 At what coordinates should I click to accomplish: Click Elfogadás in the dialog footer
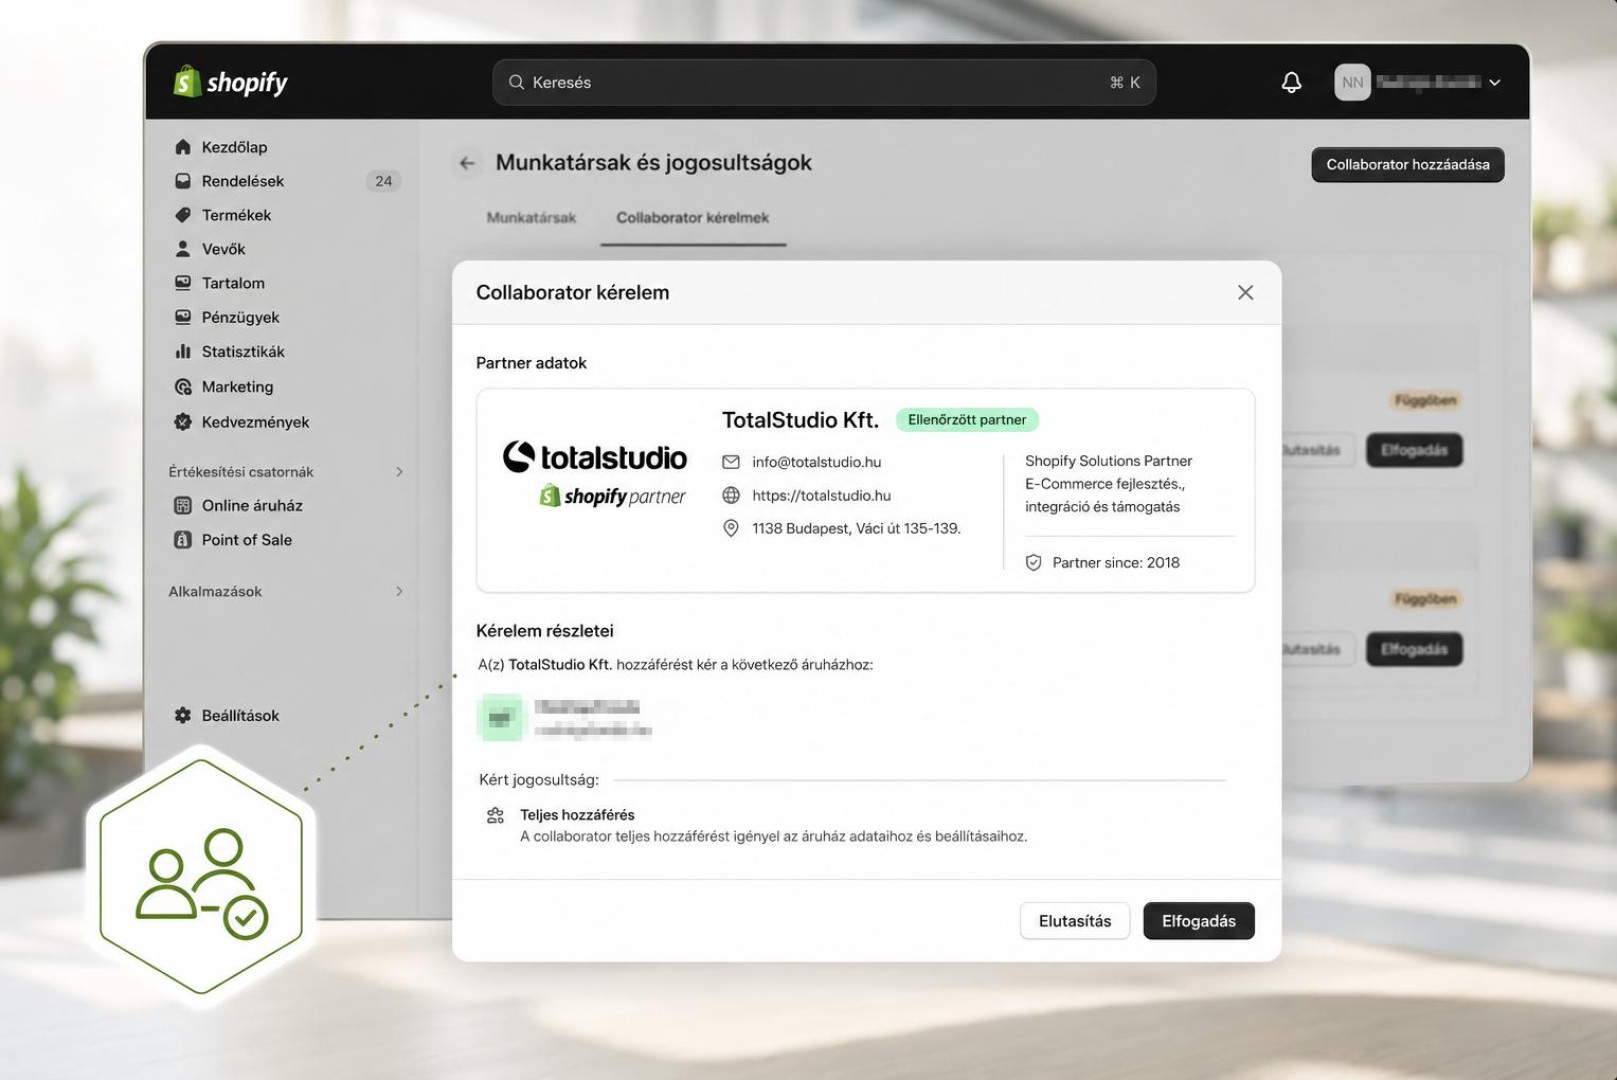(x=1199, y=921)
